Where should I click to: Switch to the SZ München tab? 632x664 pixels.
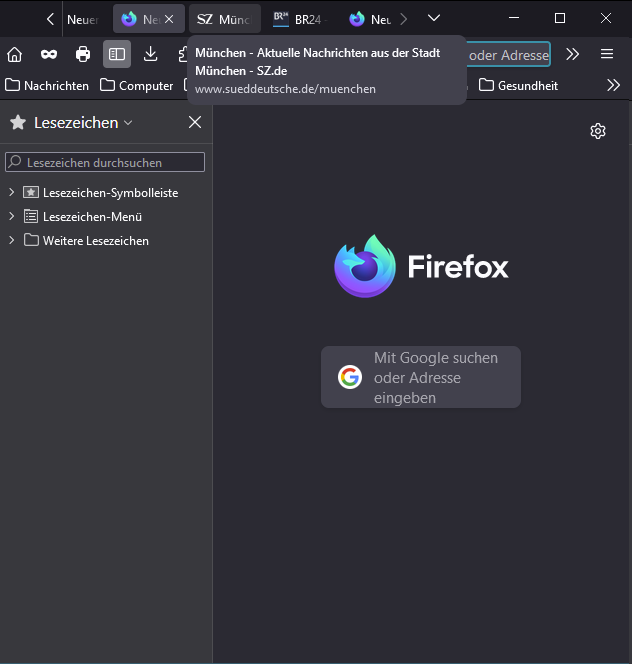(224, 19)
